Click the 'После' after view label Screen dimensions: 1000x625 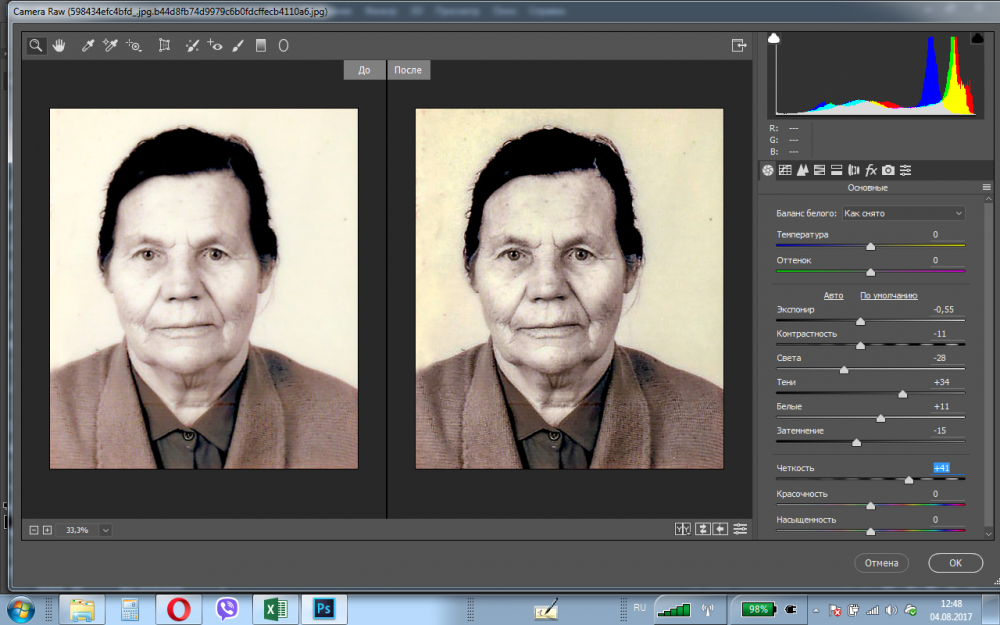tap(408, 69)
